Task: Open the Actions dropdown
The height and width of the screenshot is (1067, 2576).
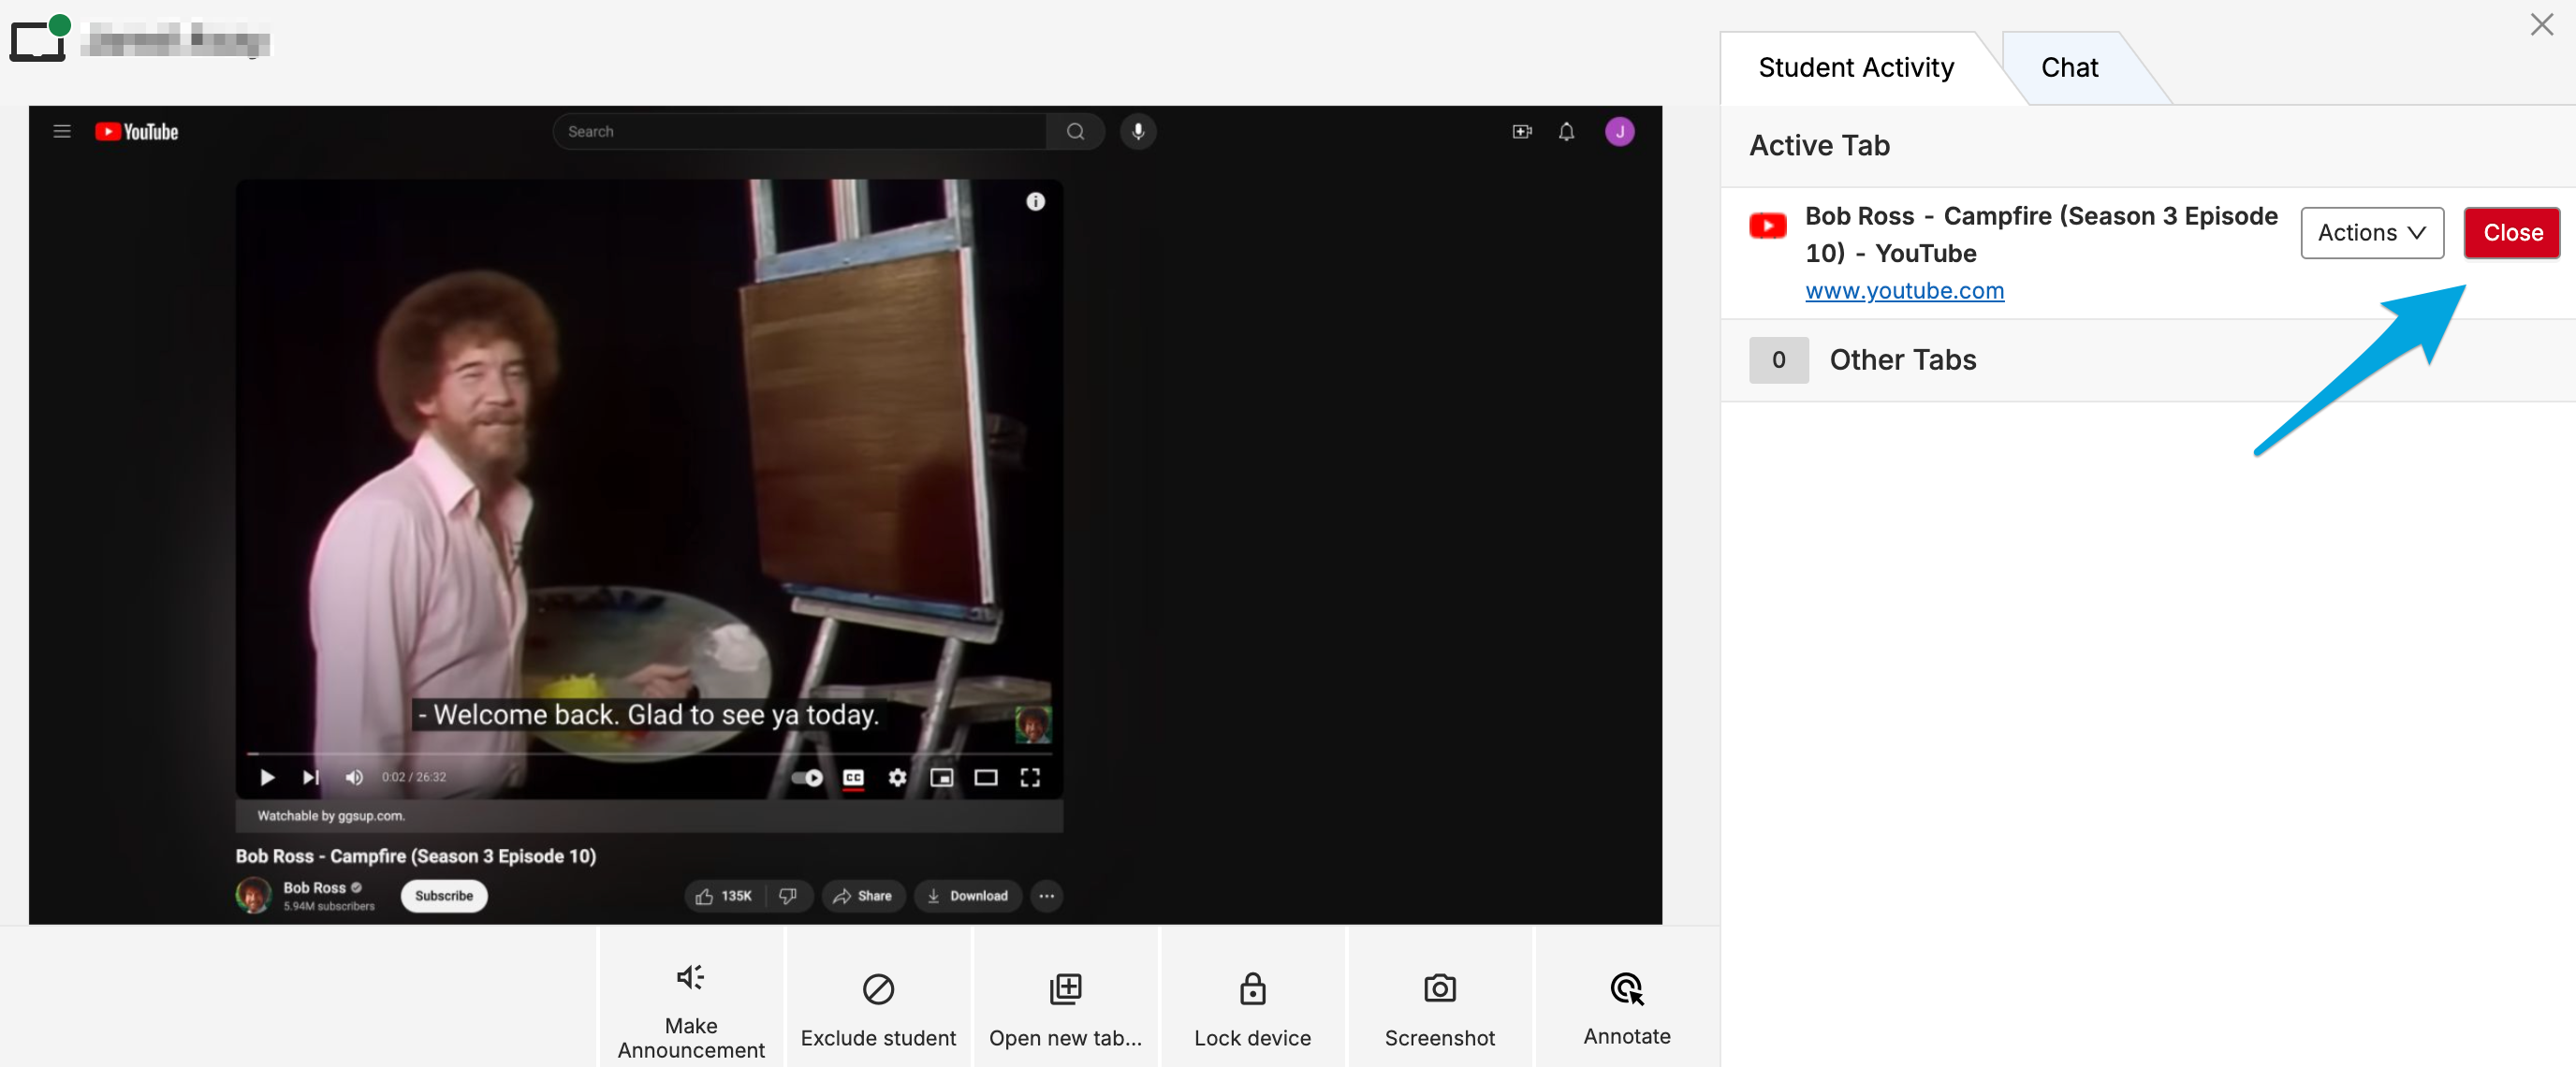Action: [2371, 233]
